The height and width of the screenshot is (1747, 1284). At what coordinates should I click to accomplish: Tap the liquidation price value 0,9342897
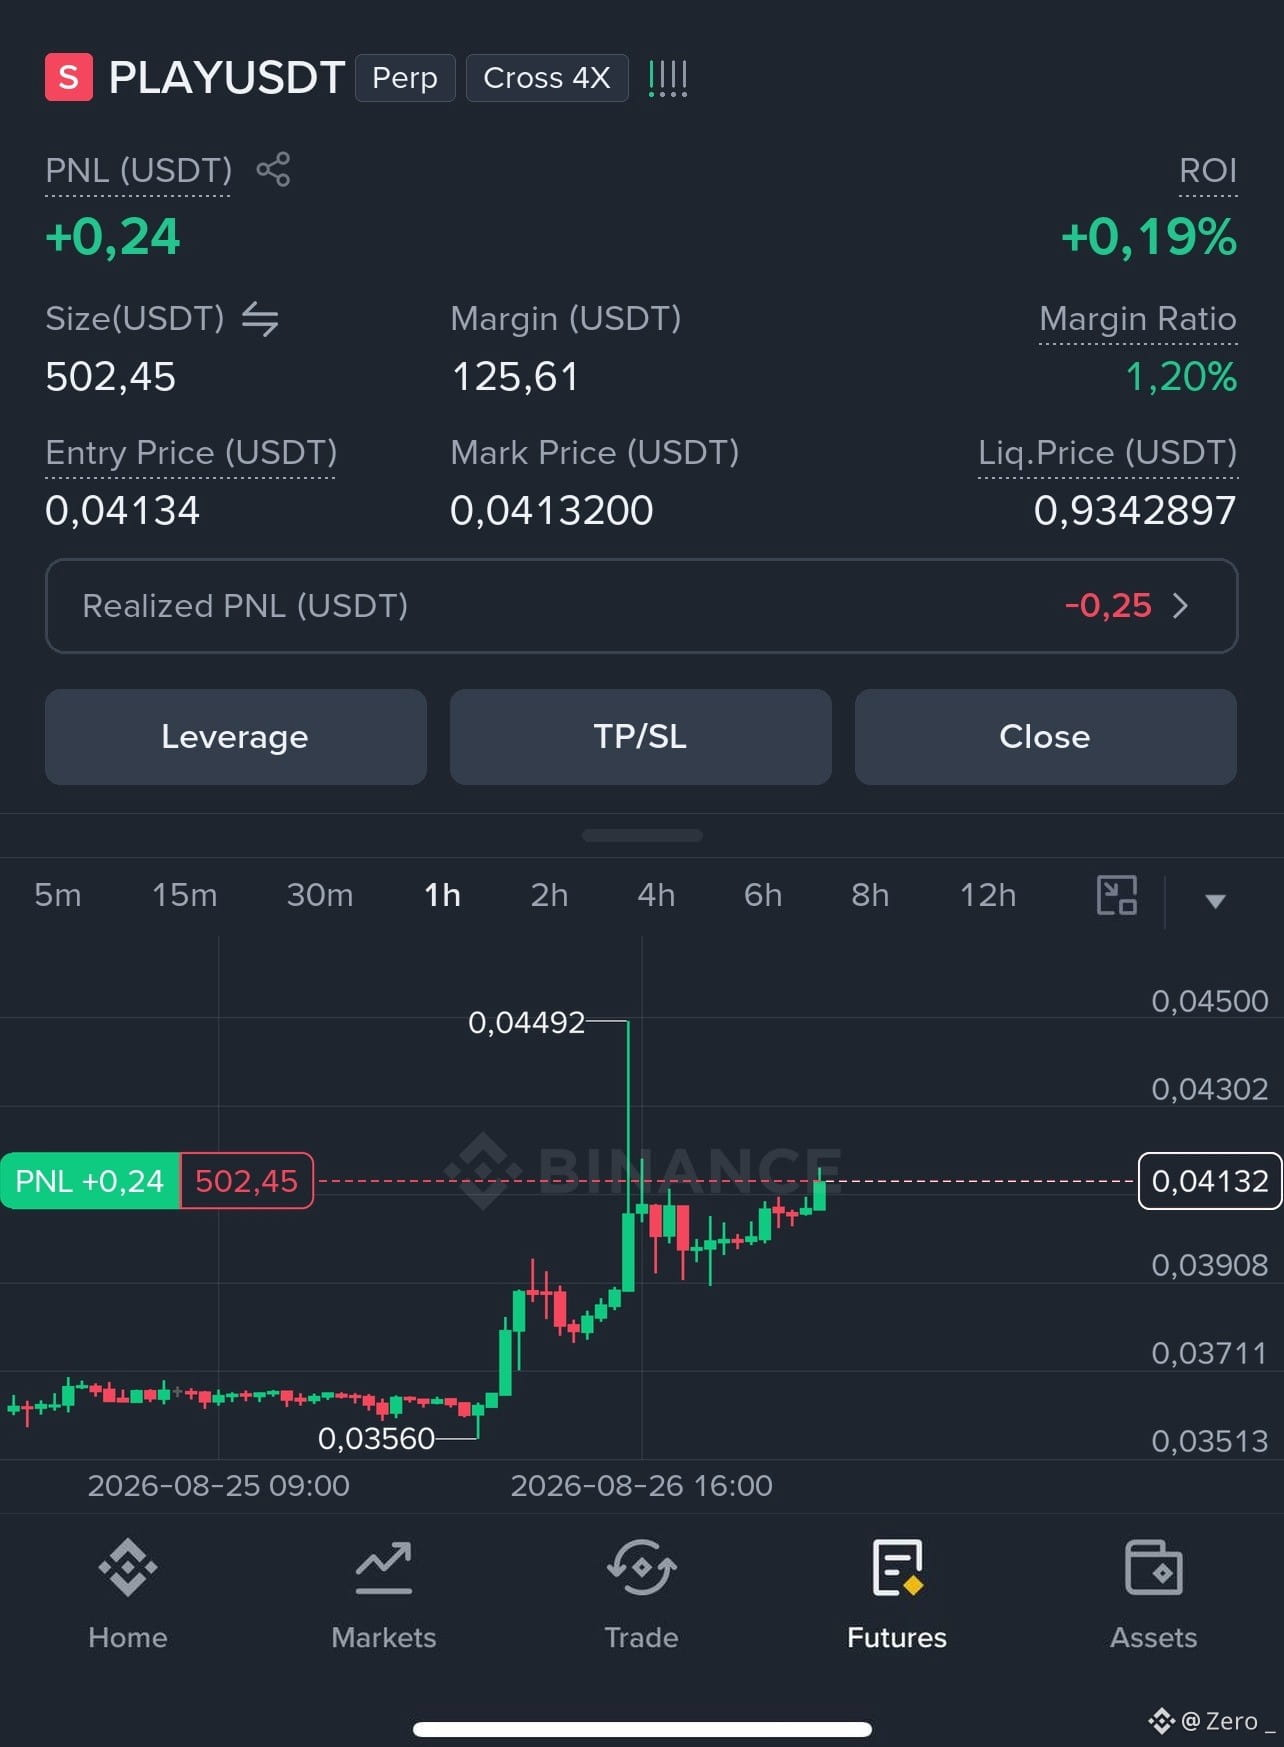(x=1135, y=510)
